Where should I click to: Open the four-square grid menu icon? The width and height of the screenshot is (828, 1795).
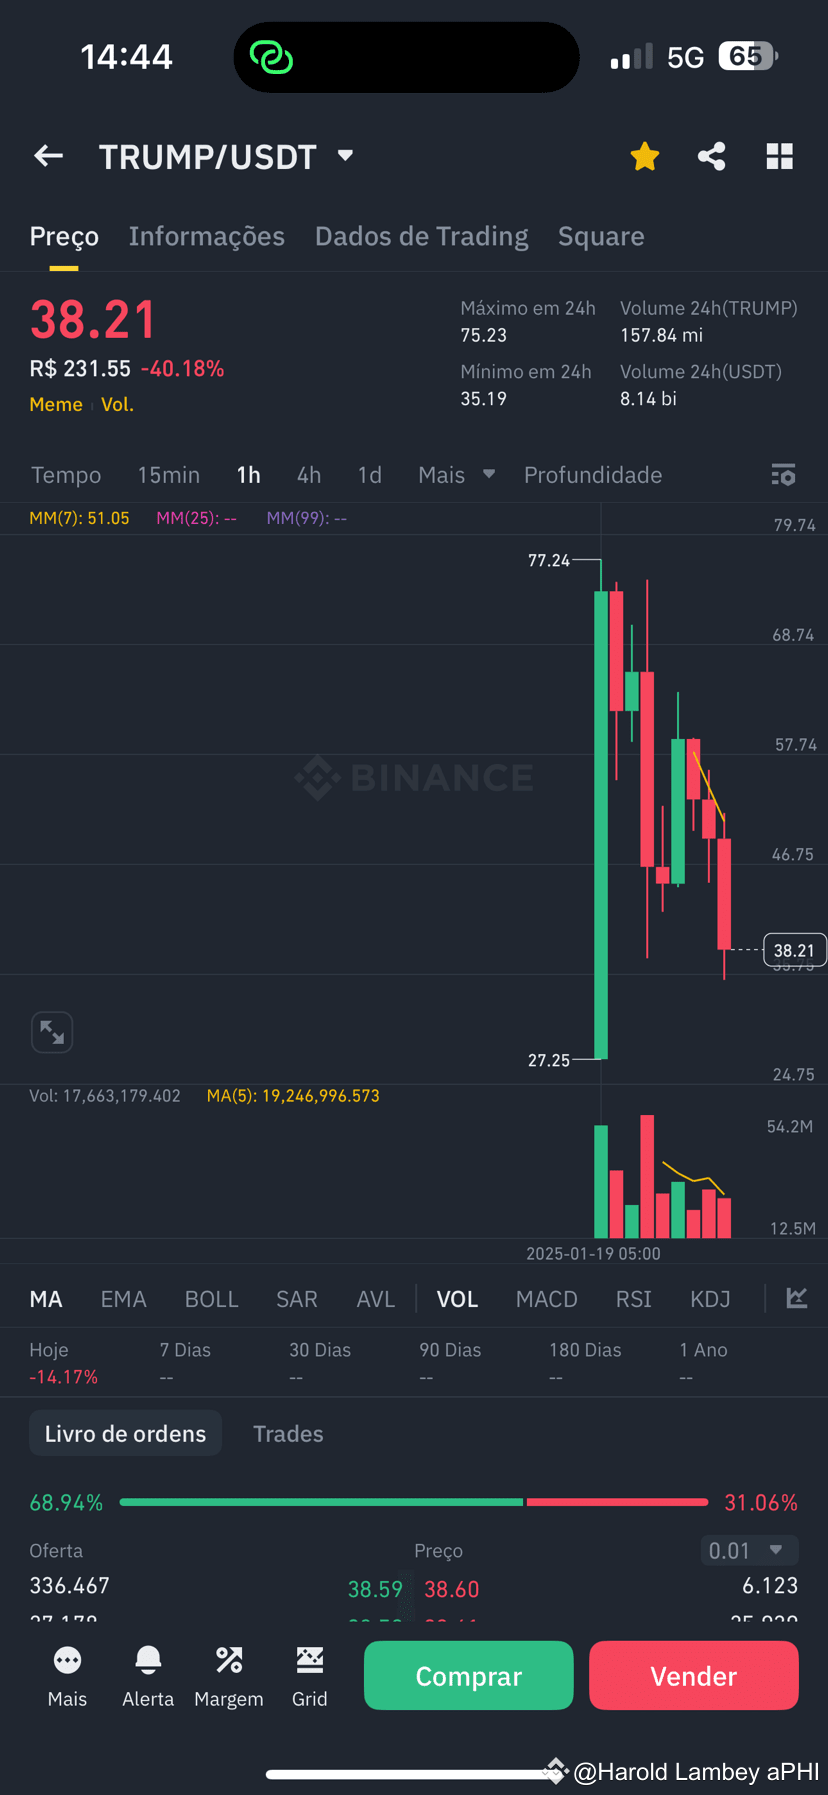(780, 156)
